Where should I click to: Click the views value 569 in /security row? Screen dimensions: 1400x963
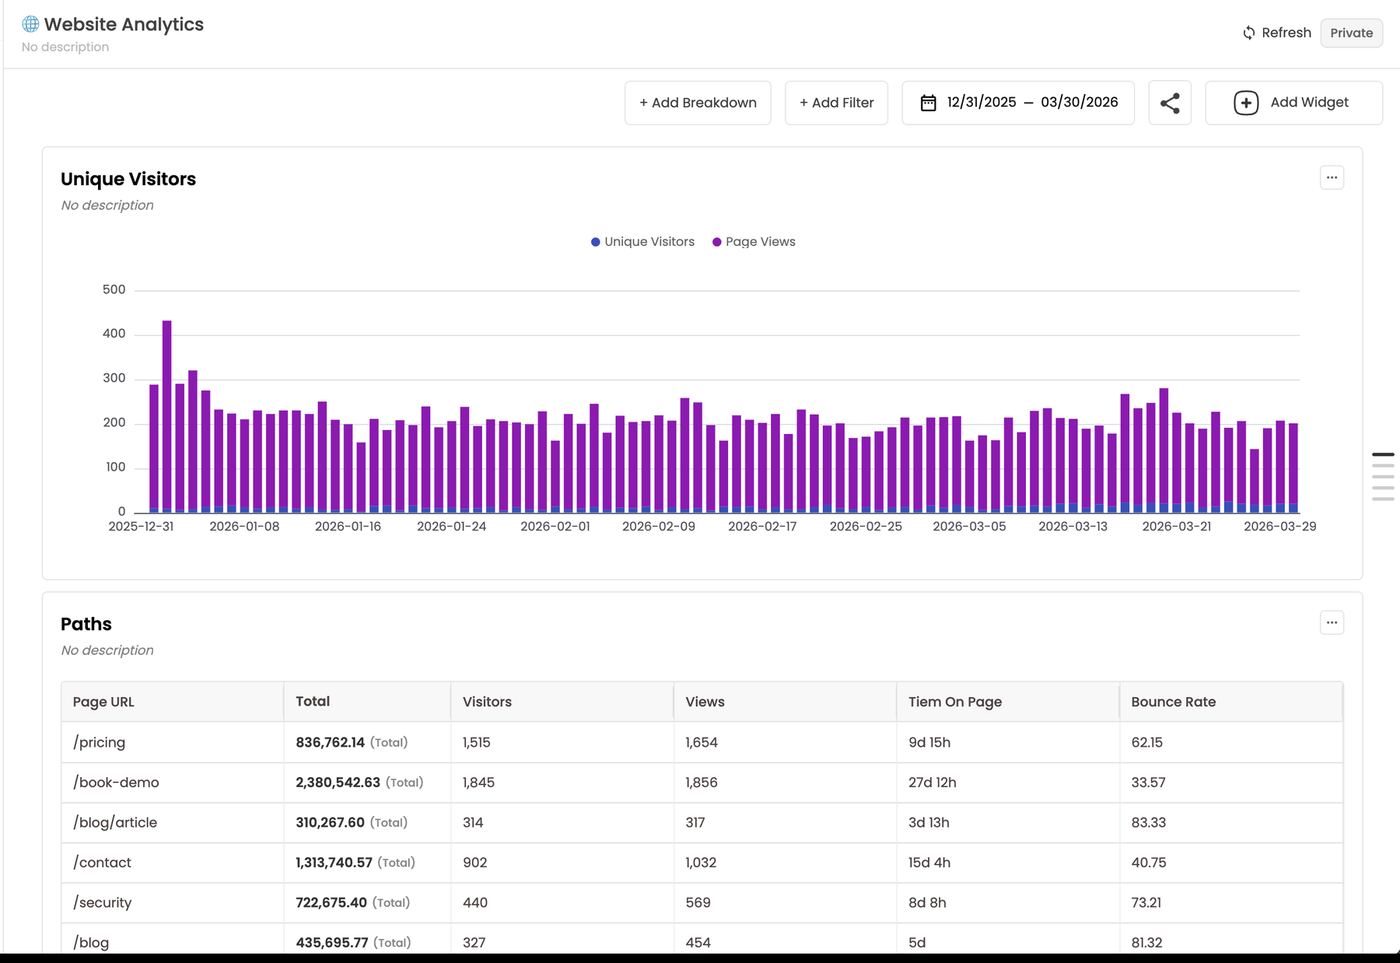698,903
